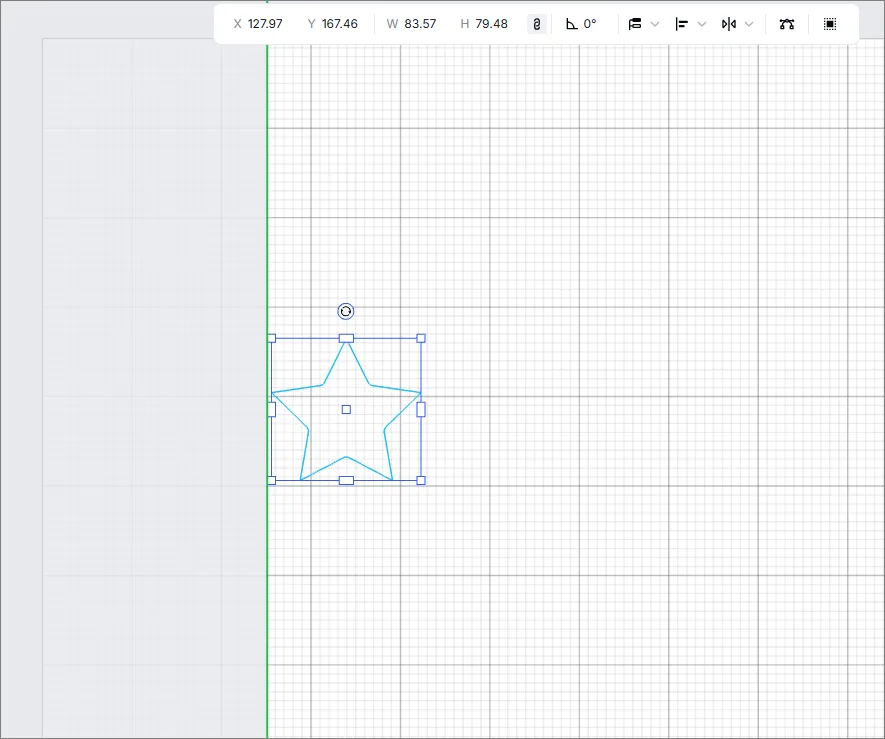The image size is (885, 739).
Task: Click the rotation angle value 0°
Action: tap(590, 24)
